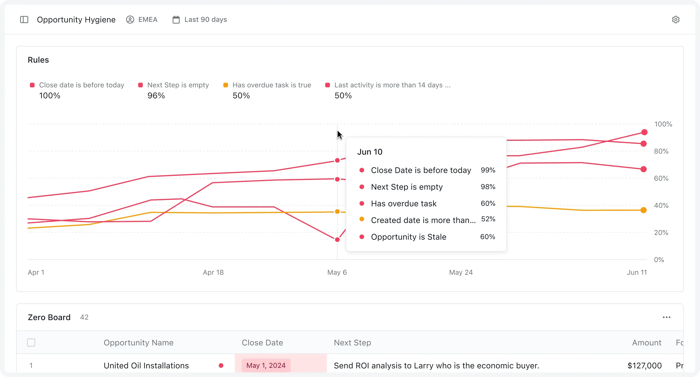Toggle 'Last activity is more than 14 days' legend

pos(388,90)
